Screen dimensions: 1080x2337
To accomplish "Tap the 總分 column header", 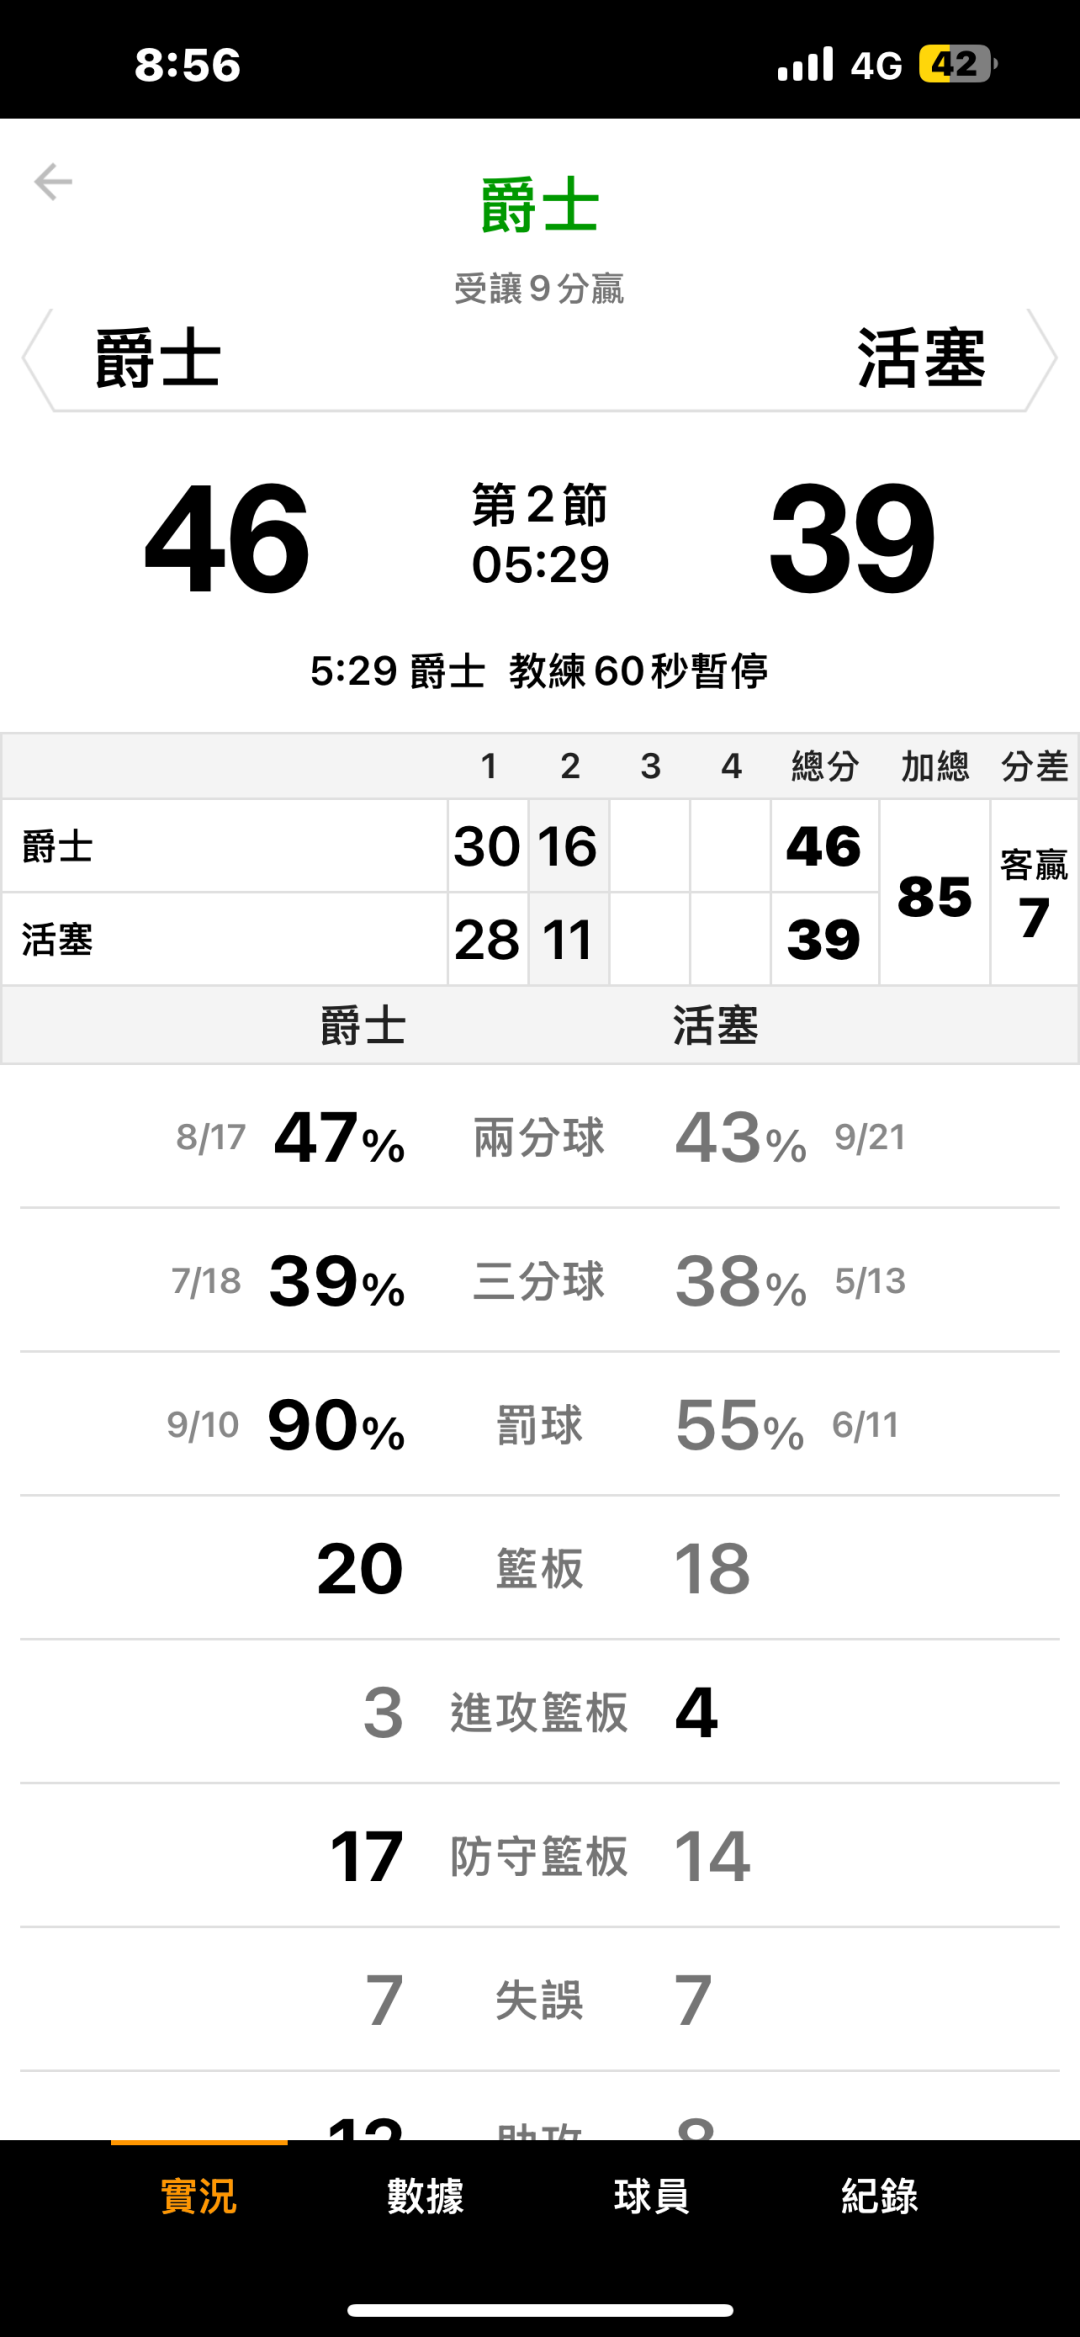I will click(x=824, y=767).
